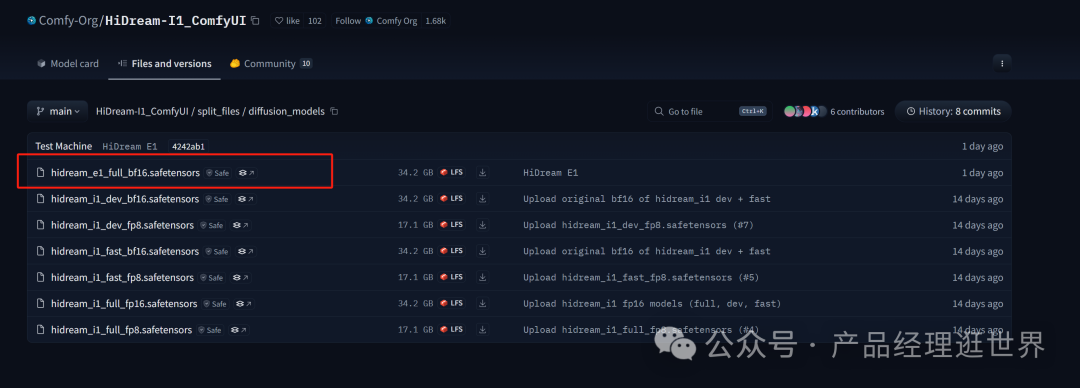Open hidream_i1_dev_bf16.safetensors file
The width and height of the screenshot is (1080, 388).
[125, 199]
